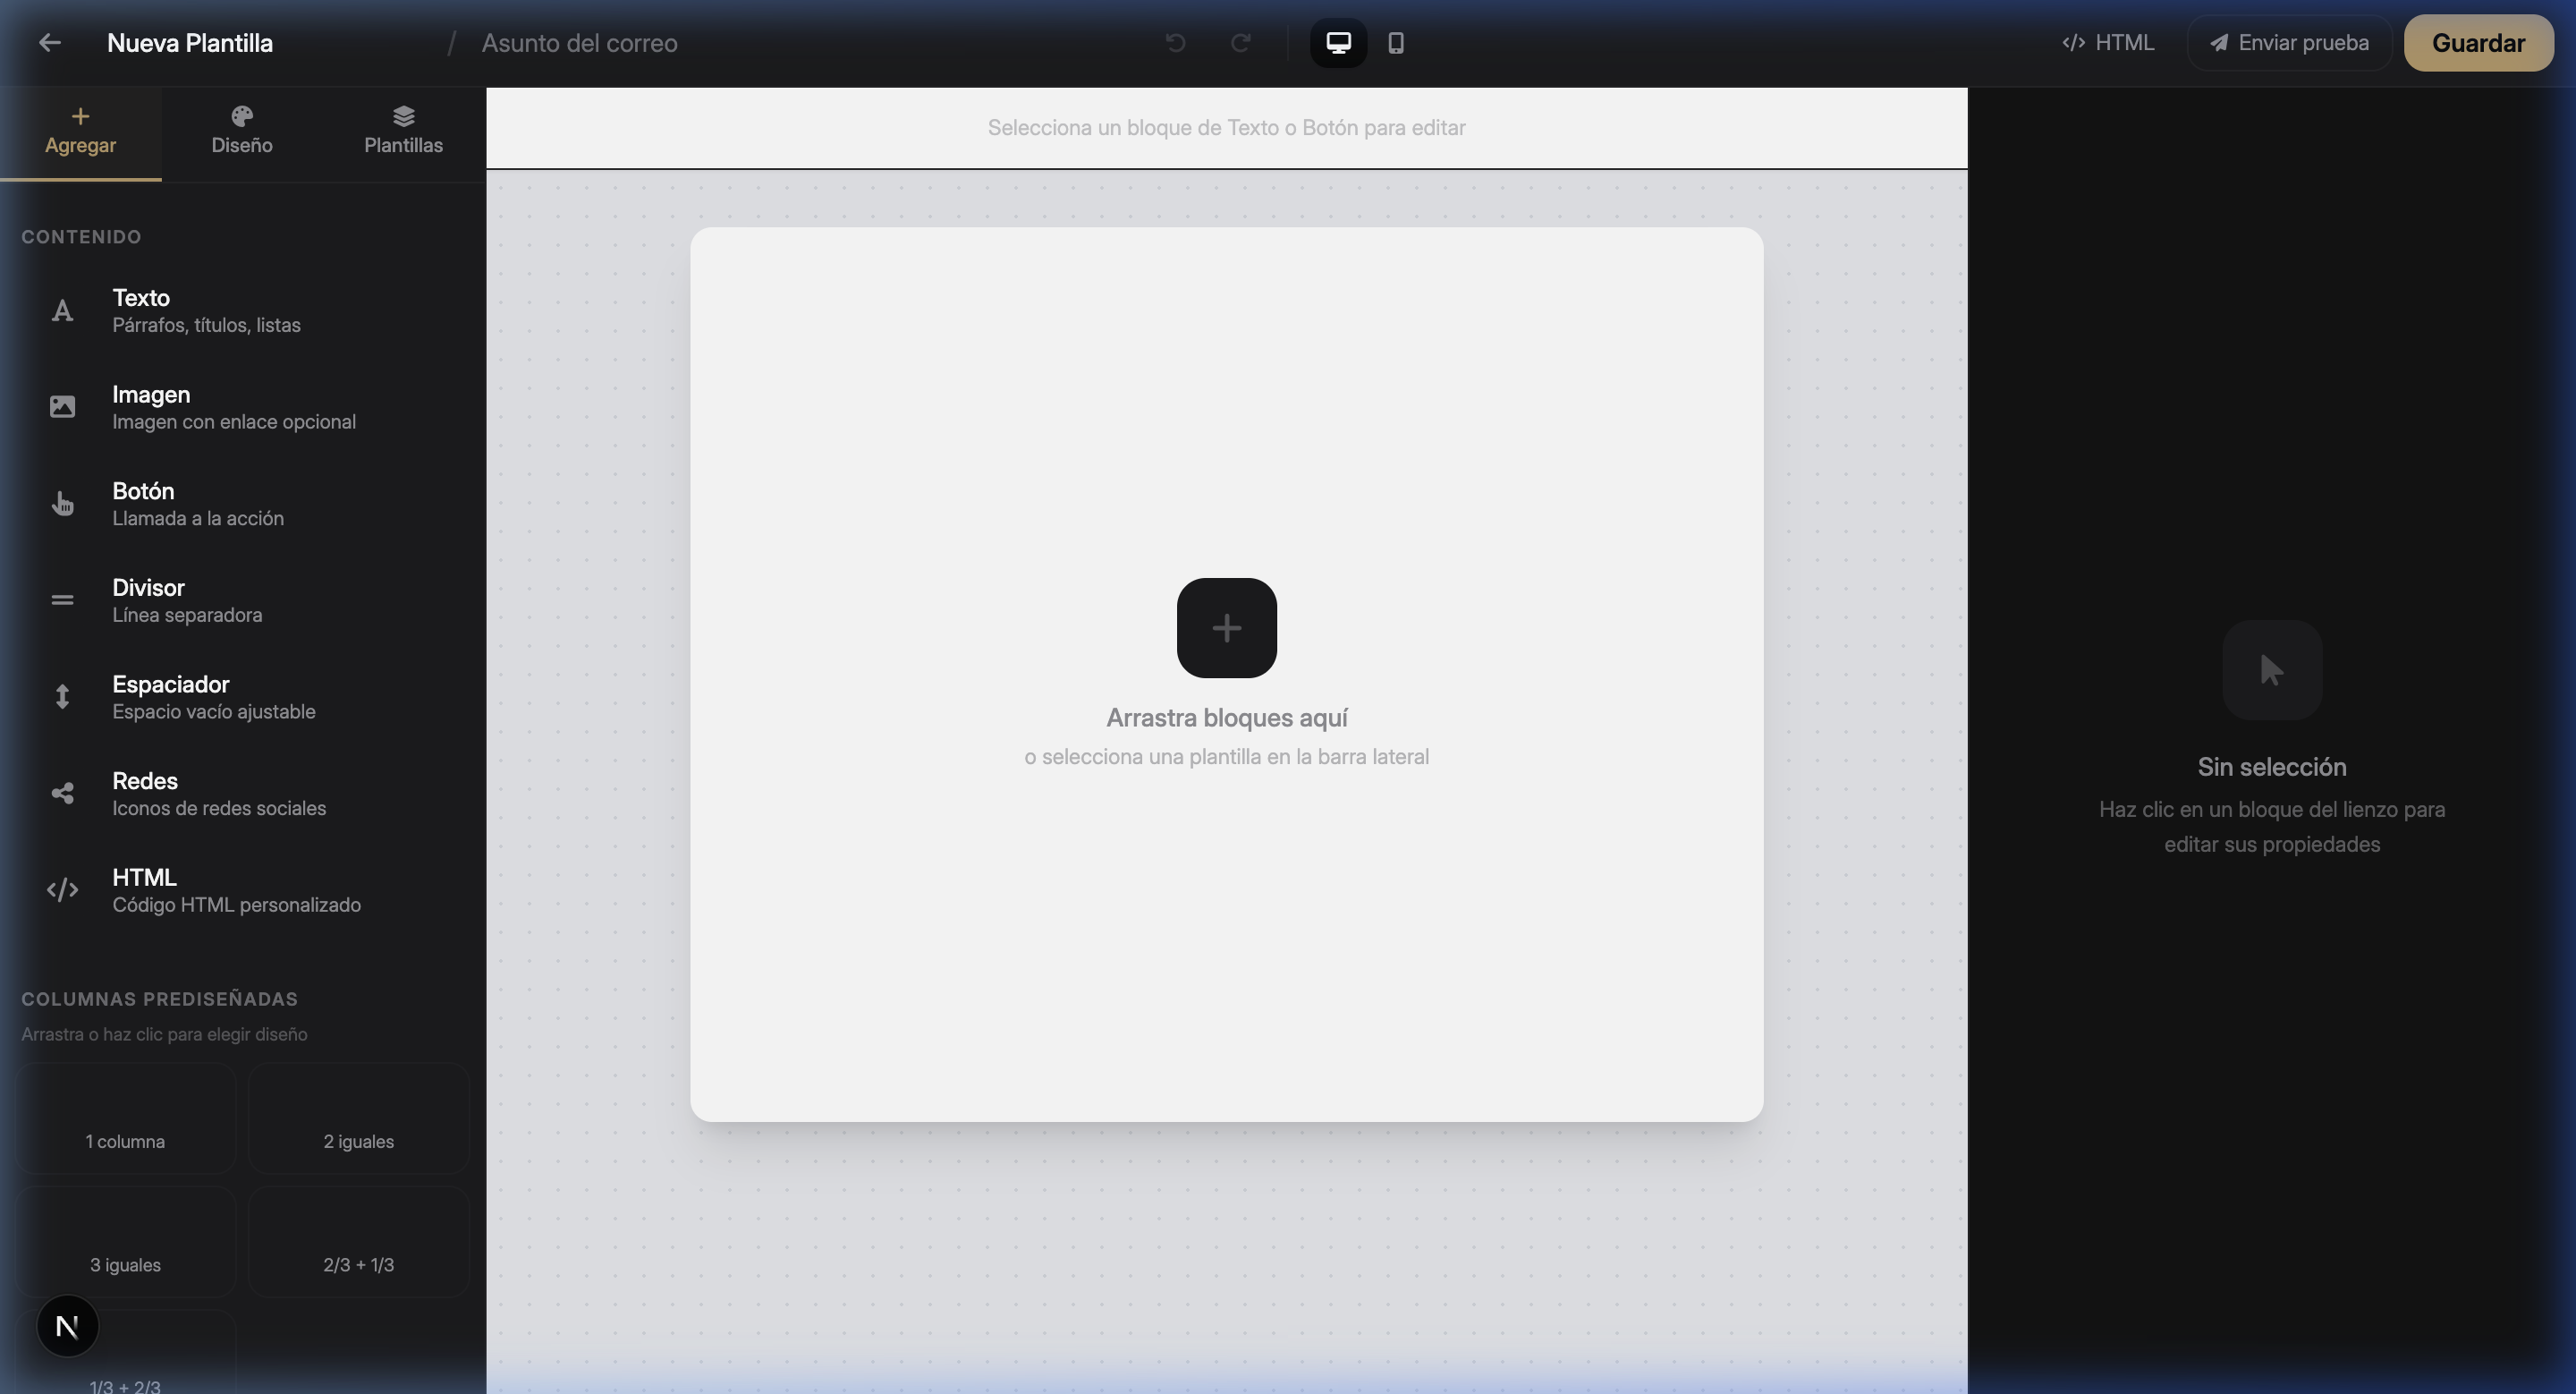Screen dimensions: 2576x1394
Task: Add a custom HTML code block
Action: (x=235, y=890)
